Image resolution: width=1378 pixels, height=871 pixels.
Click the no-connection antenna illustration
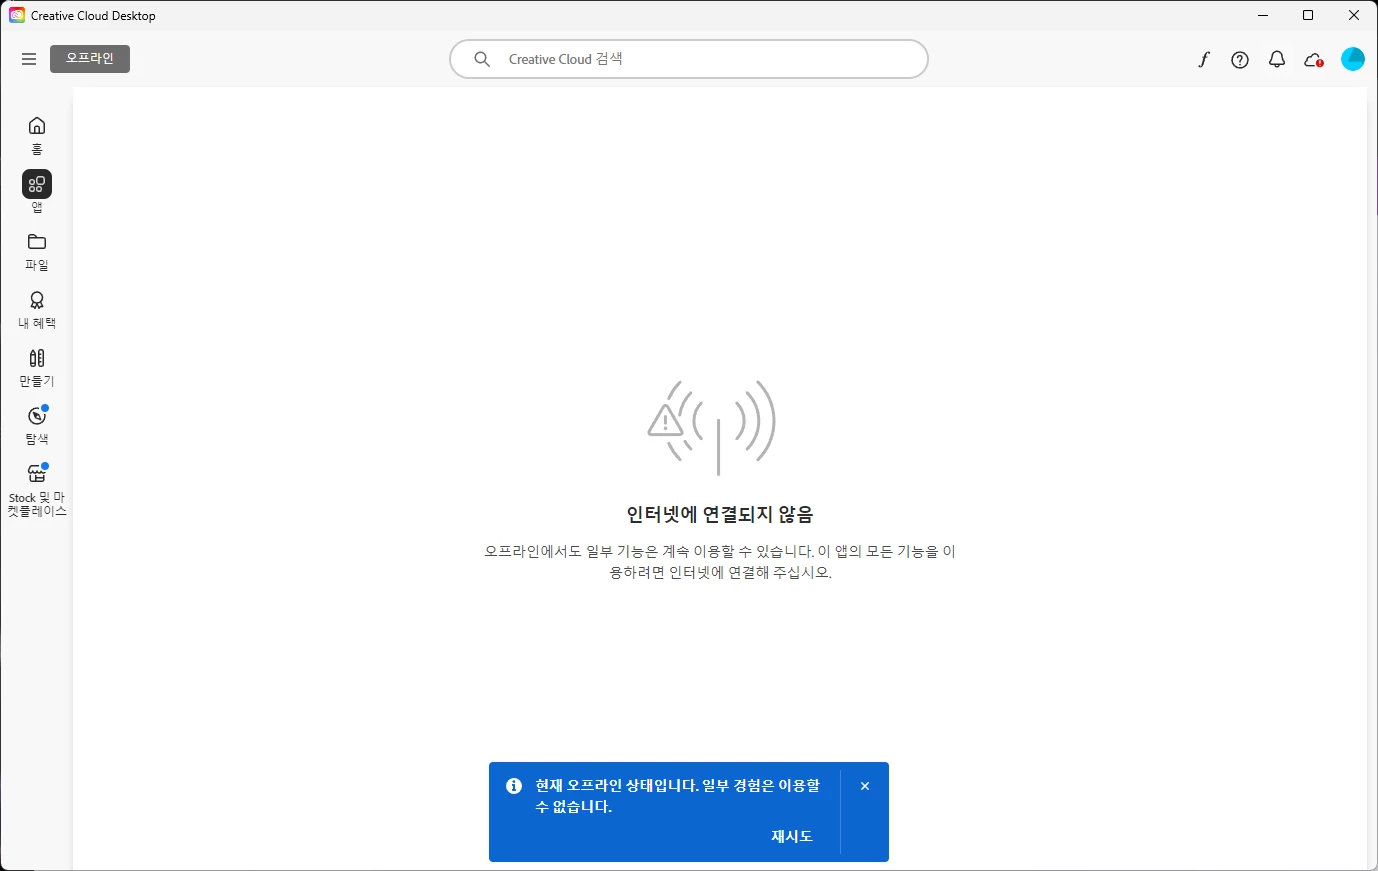click(712, 427)
